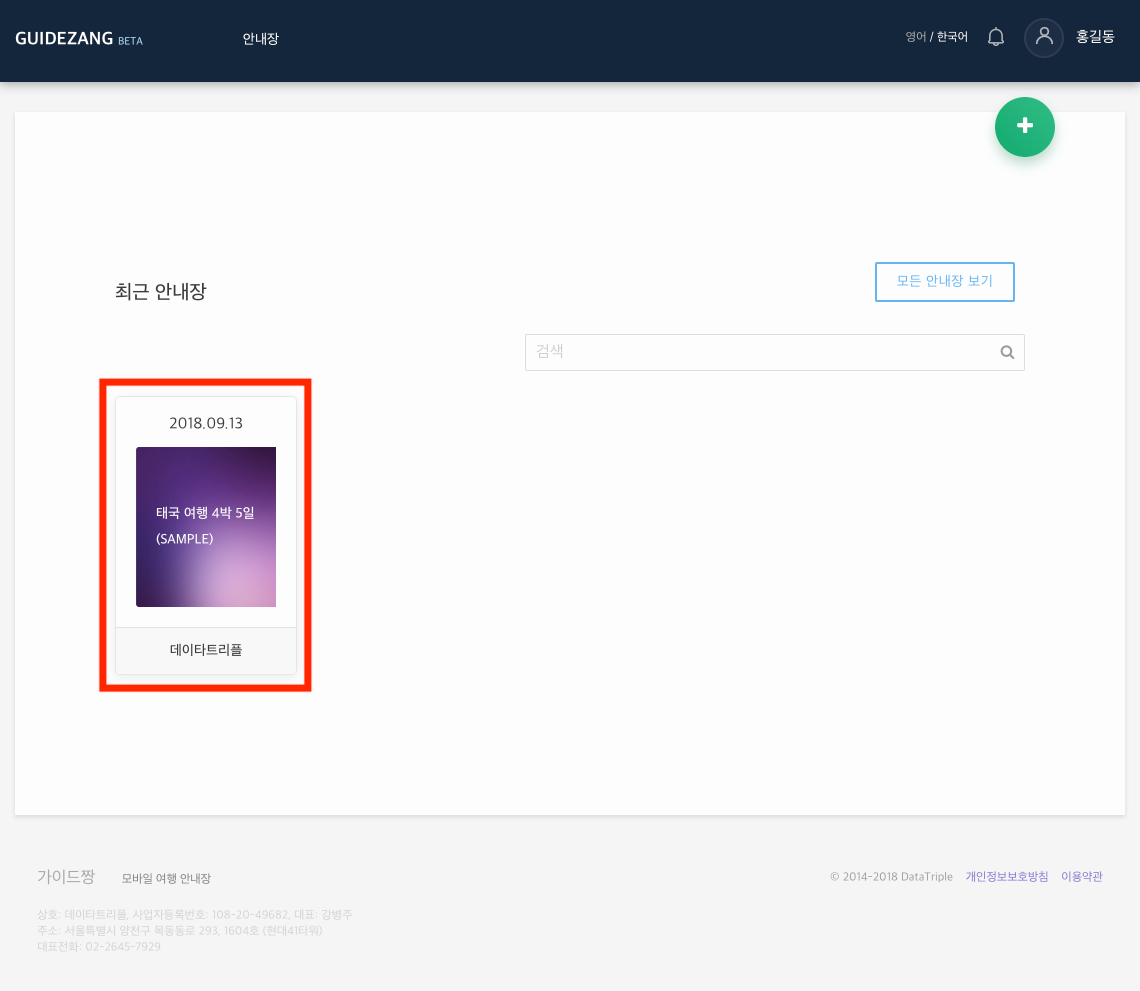
Task: Open the 개인정보보호방침 link
Action: tap(1006, 877)
